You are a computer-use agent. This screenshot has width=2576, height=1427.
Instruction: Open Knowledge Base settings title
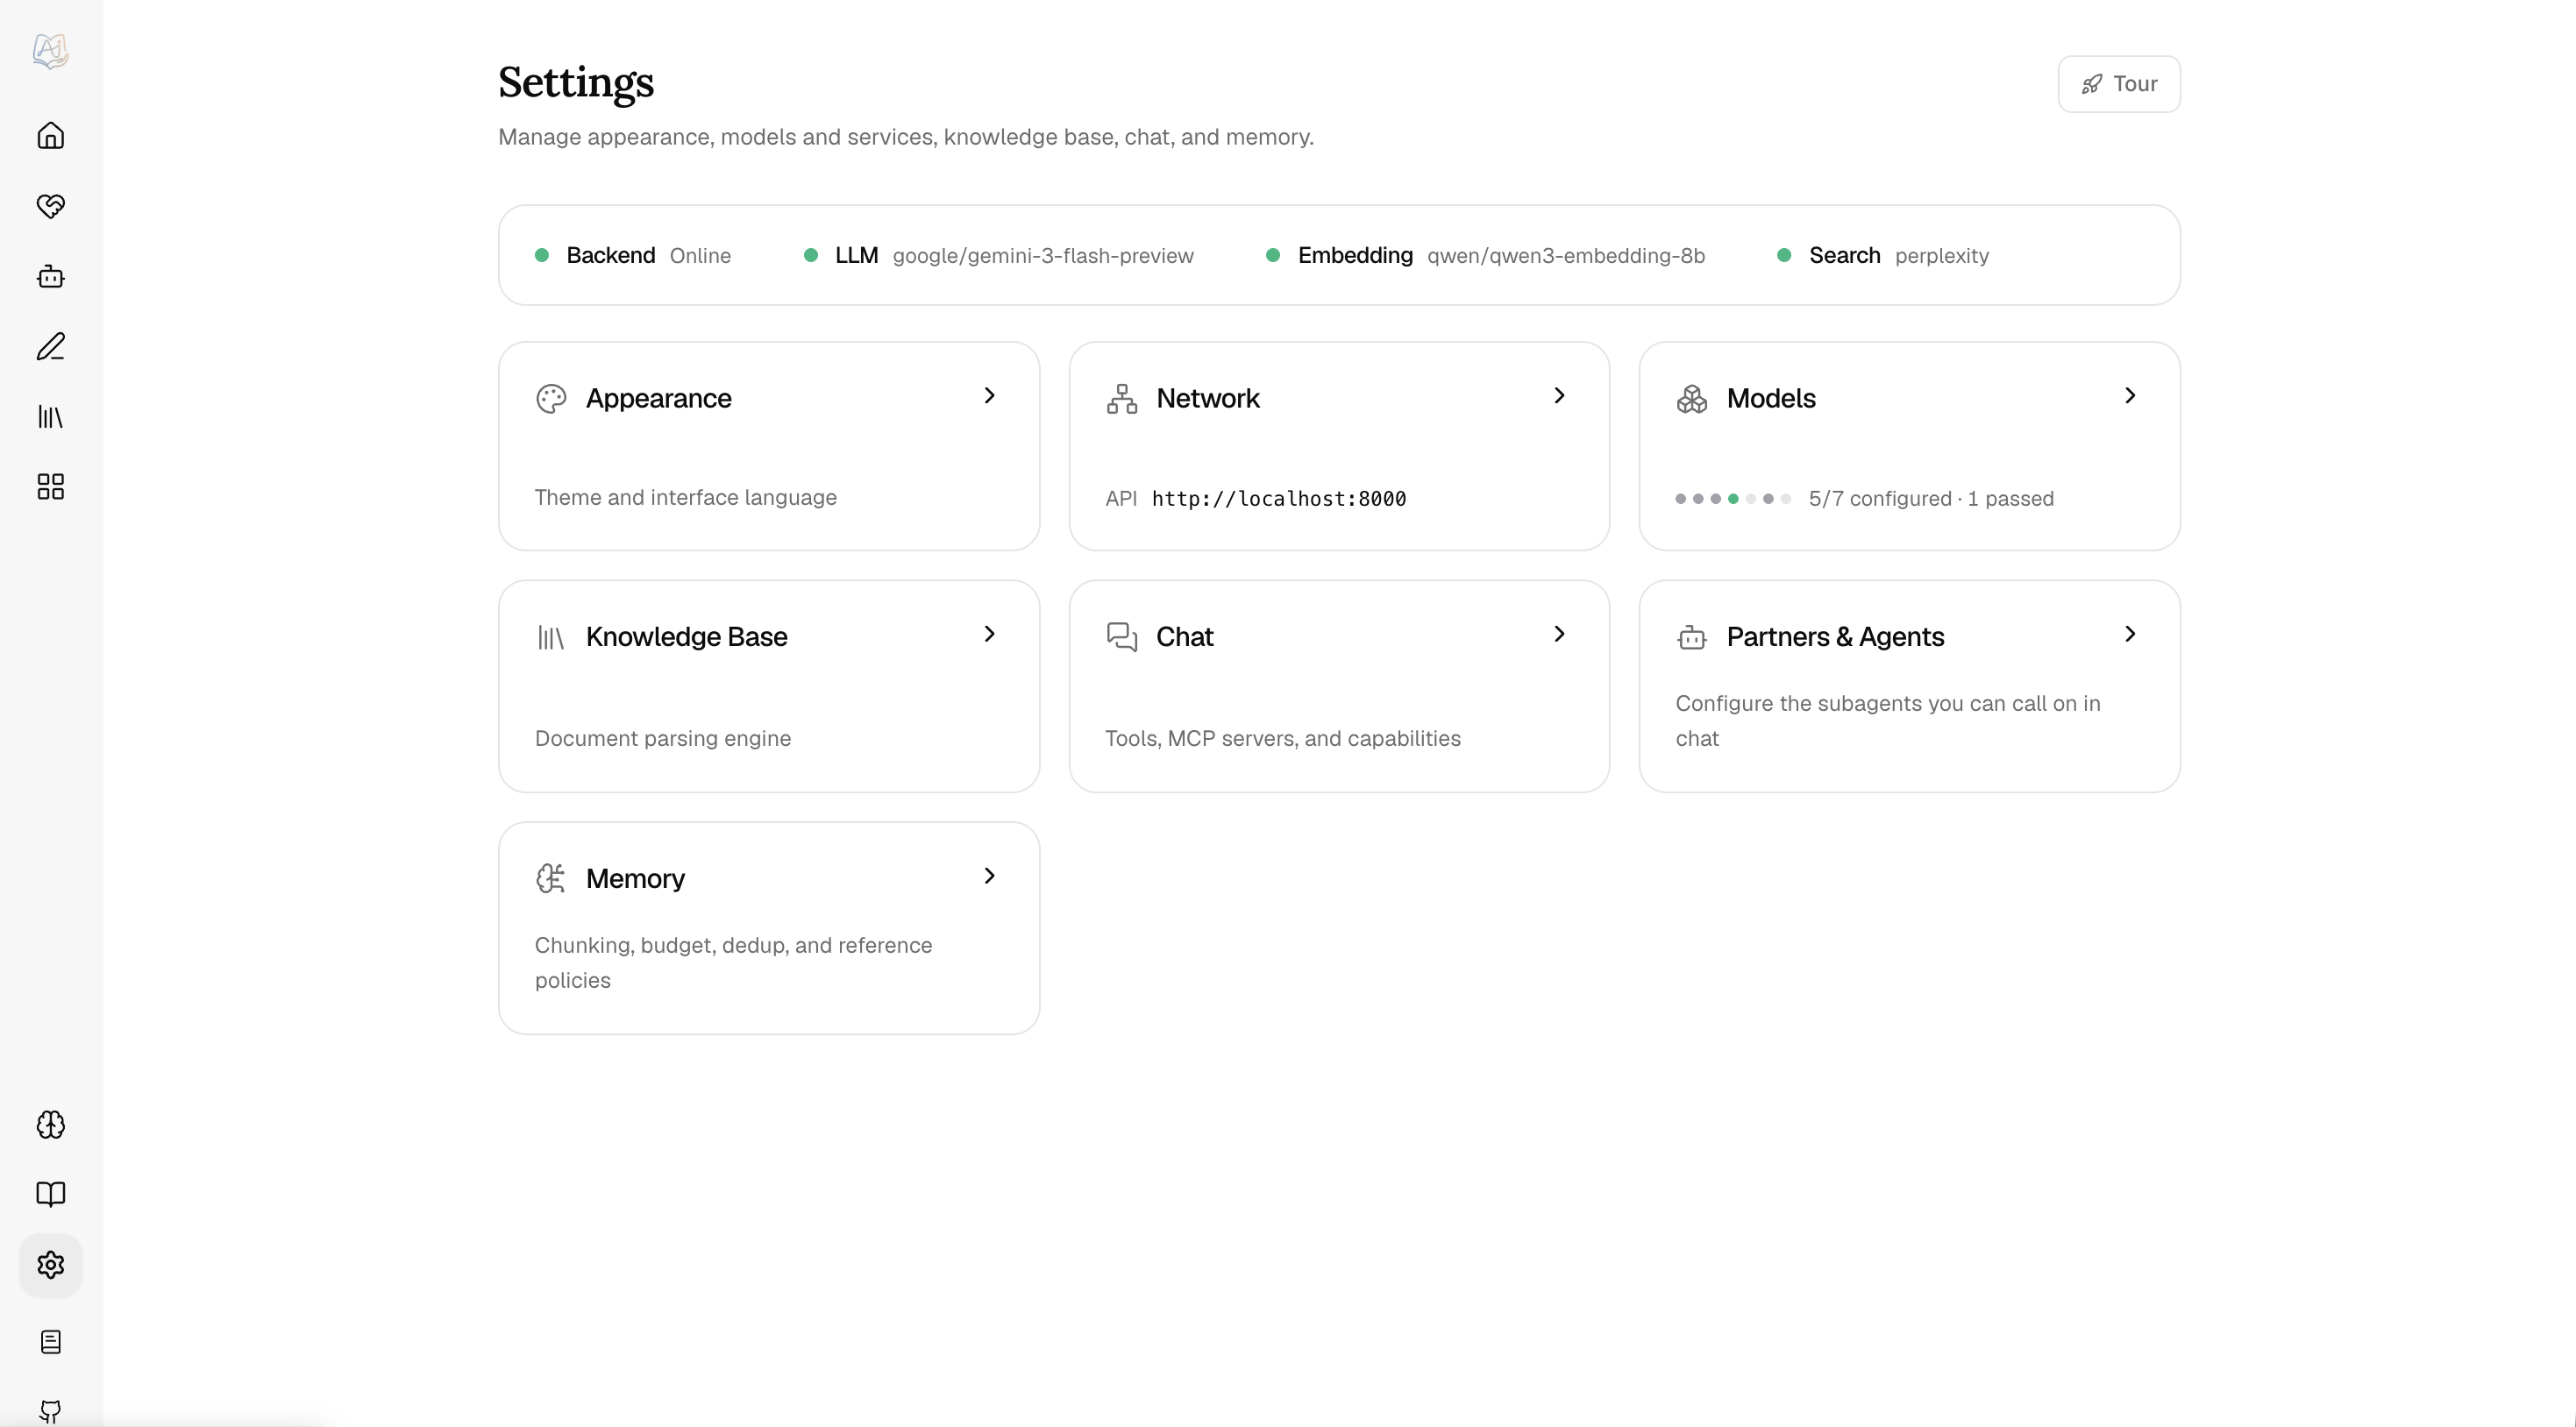pos(686,637)
